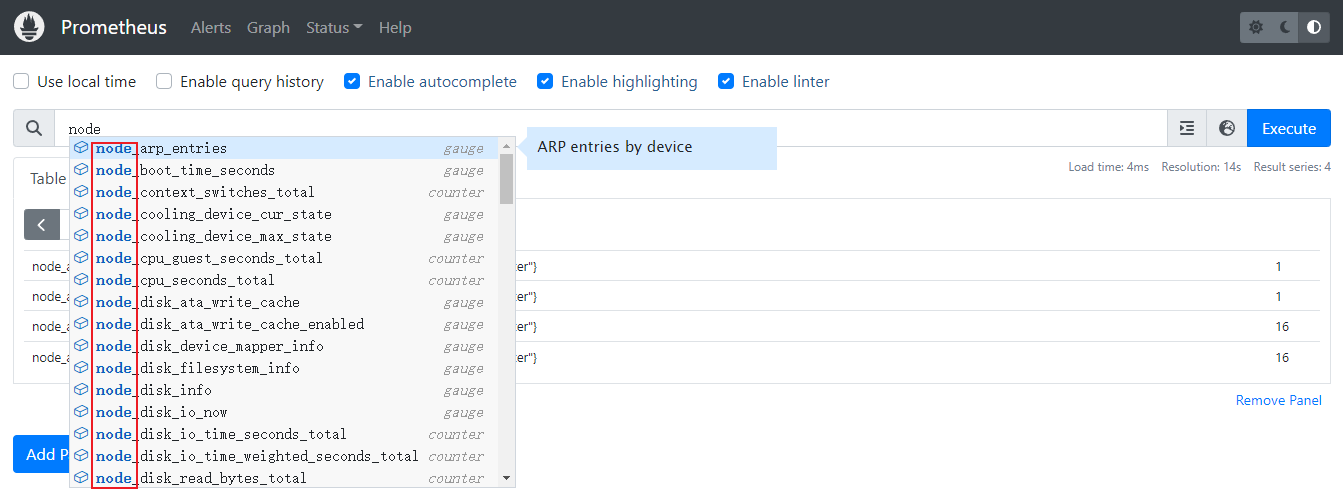Screen dimensions: 1343x503
Task: Click cube icon beside node_cooling_device_cur_state
Action: click(x=81, y=214)
